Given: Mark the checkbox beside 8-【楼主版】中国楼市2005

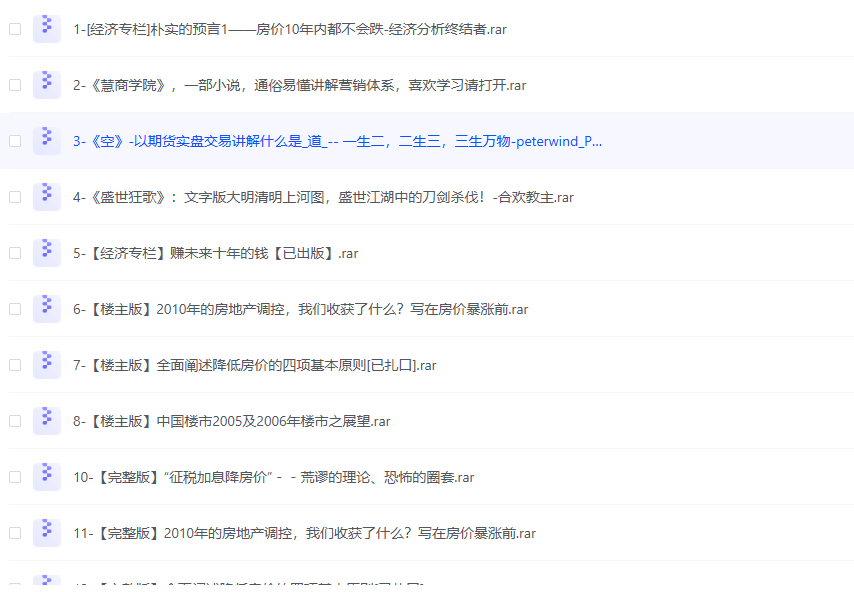Looking at the screenshot, I should [15, 421].
